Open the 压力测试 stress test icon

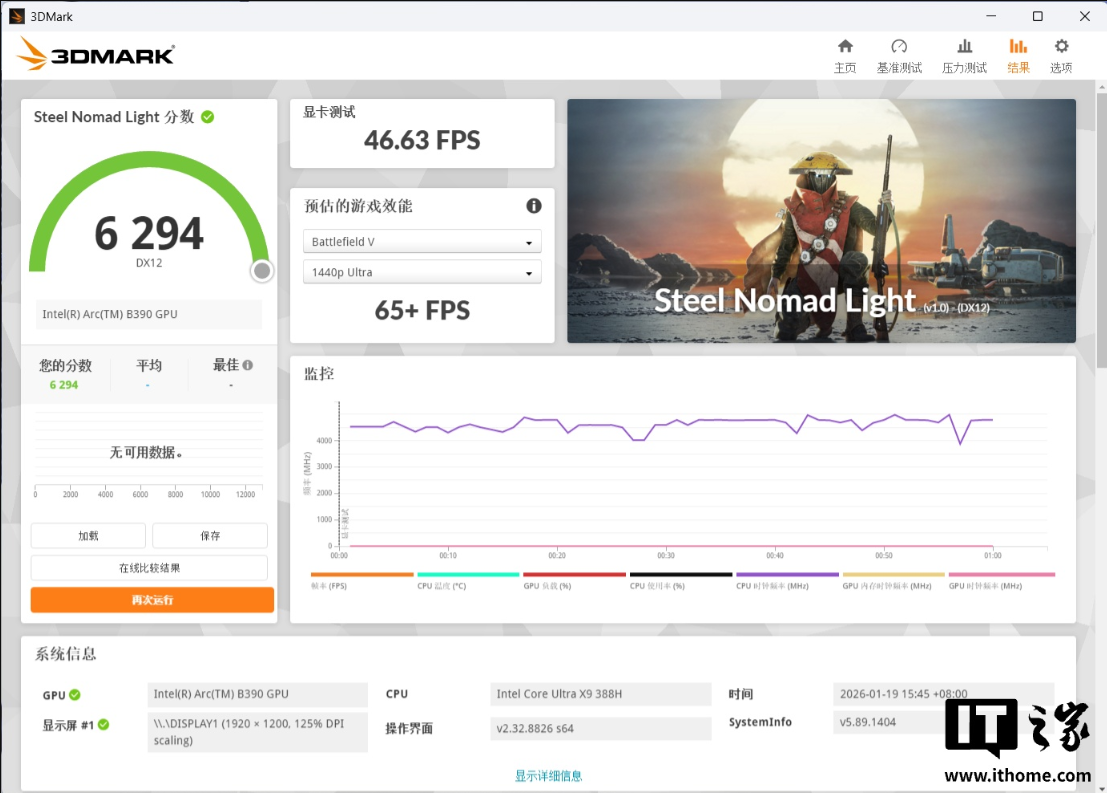[x=964, y=47]
